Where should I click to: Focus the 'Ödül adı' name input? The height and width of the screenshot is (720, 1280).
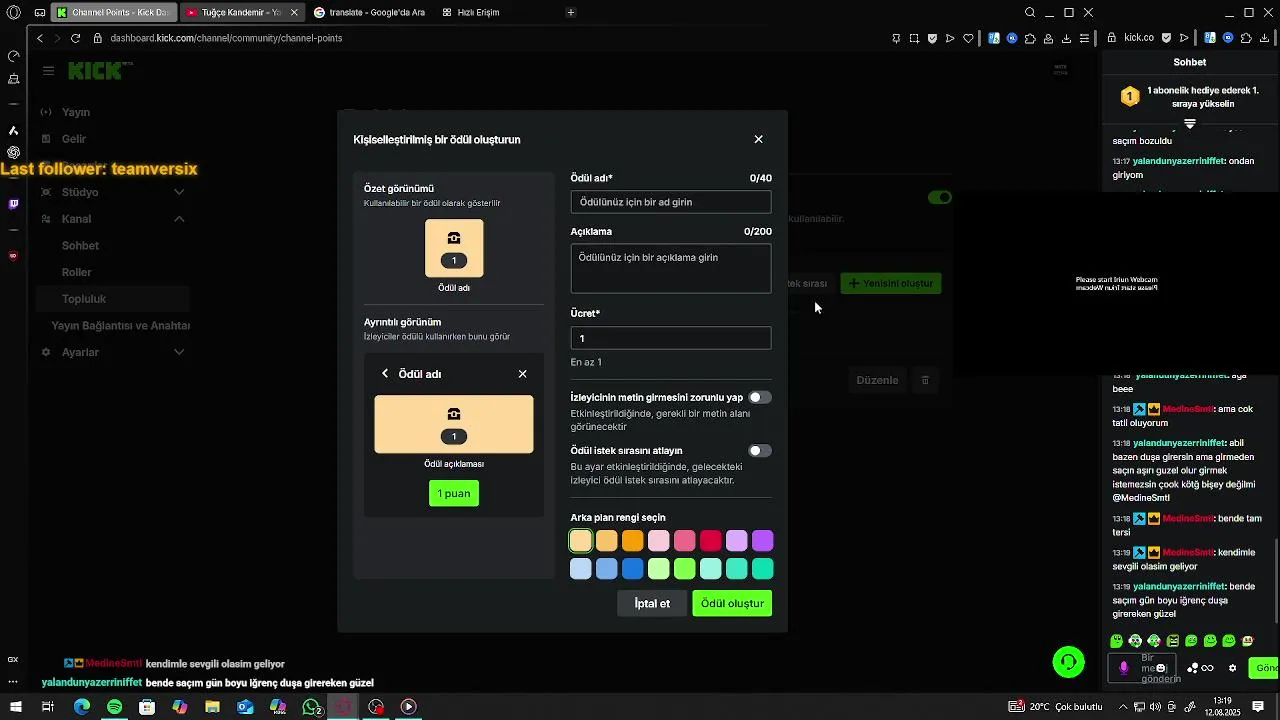click(671, 202)
